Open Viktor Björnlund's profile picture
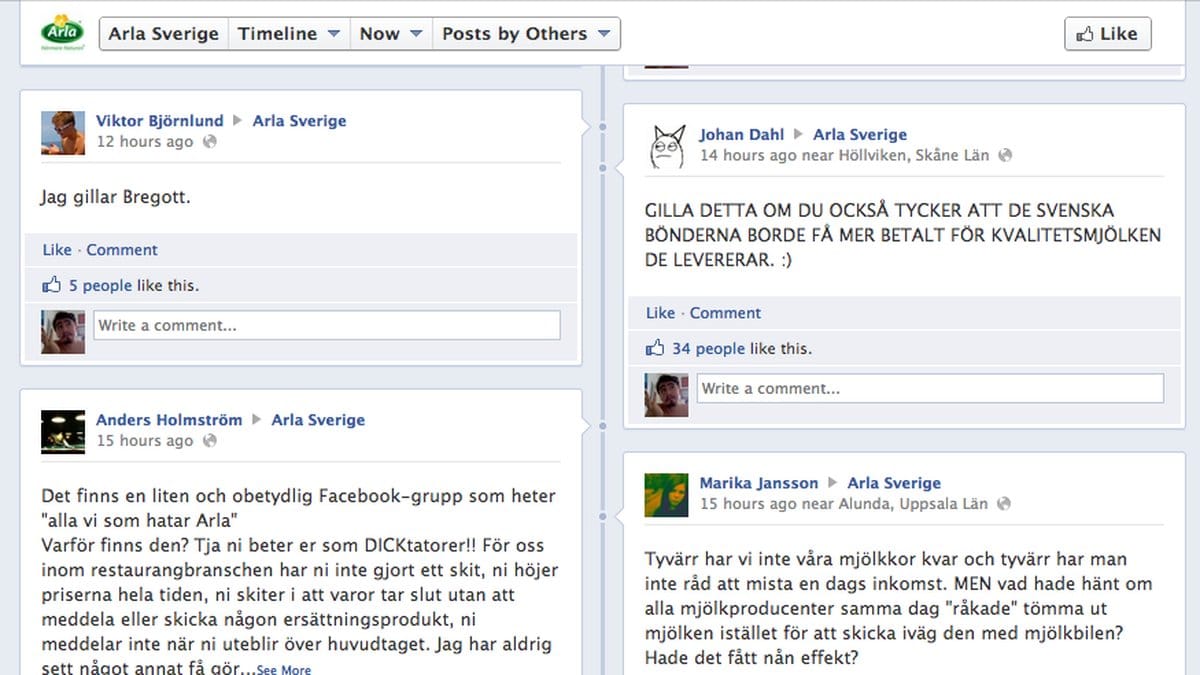This screenshot has height=675, width=1200. [x=63, y=132]
